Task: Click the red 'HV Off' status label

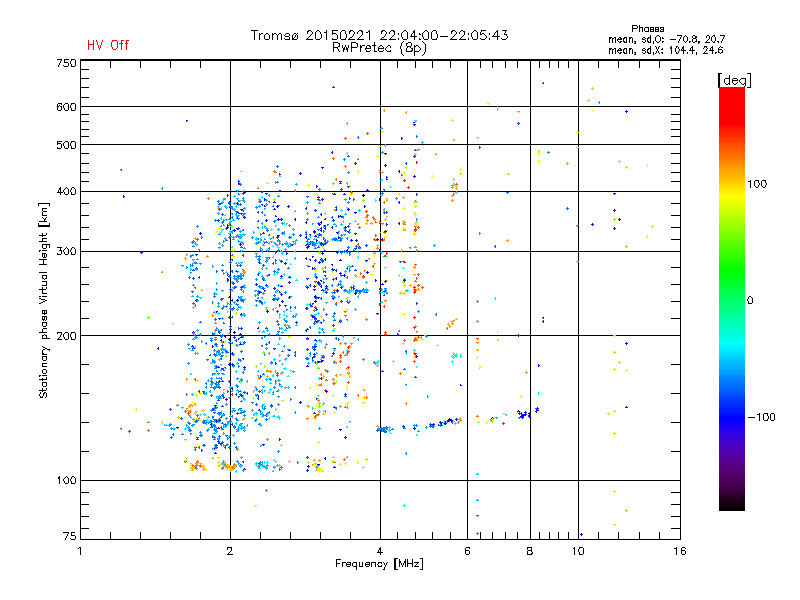Action: (x=108, y=45)
